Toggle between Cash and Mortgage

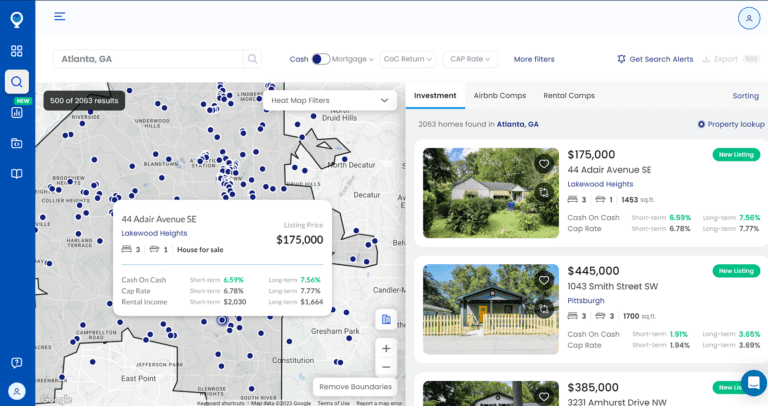pyautogui.click(x=321, y=59)
